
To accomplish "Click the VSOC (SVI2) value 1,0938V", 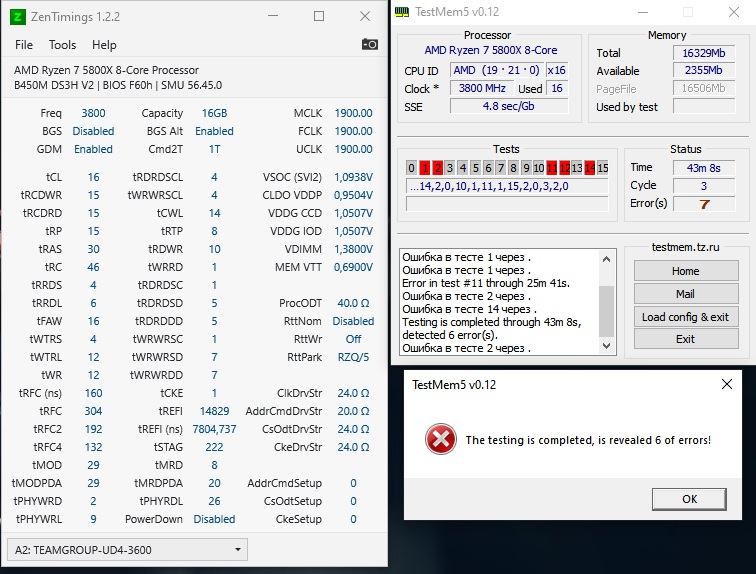I will 353,177.
